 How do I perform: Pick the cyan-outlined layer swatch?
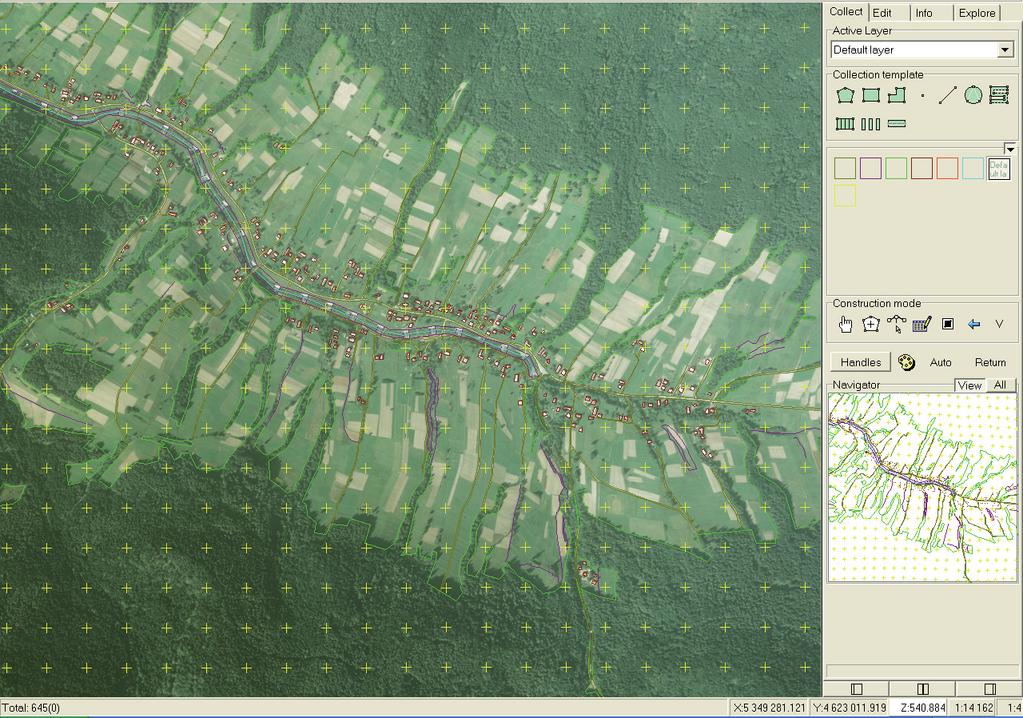coord(973,168)
